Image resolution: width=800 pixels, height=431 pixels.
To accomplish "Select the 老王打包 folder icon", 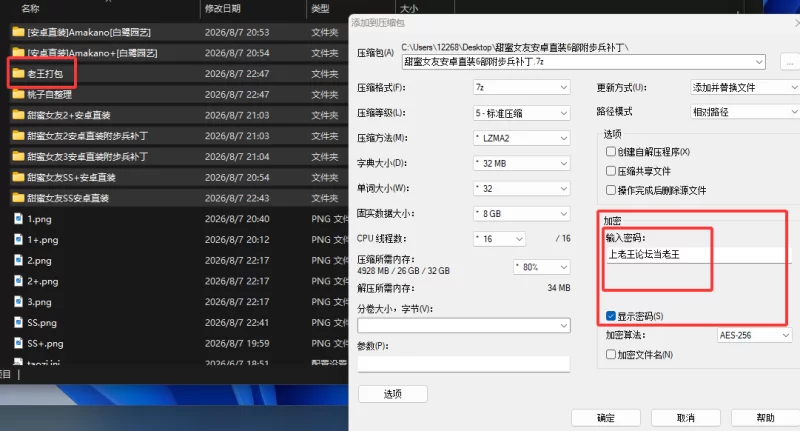I will [x=18, y=74].
